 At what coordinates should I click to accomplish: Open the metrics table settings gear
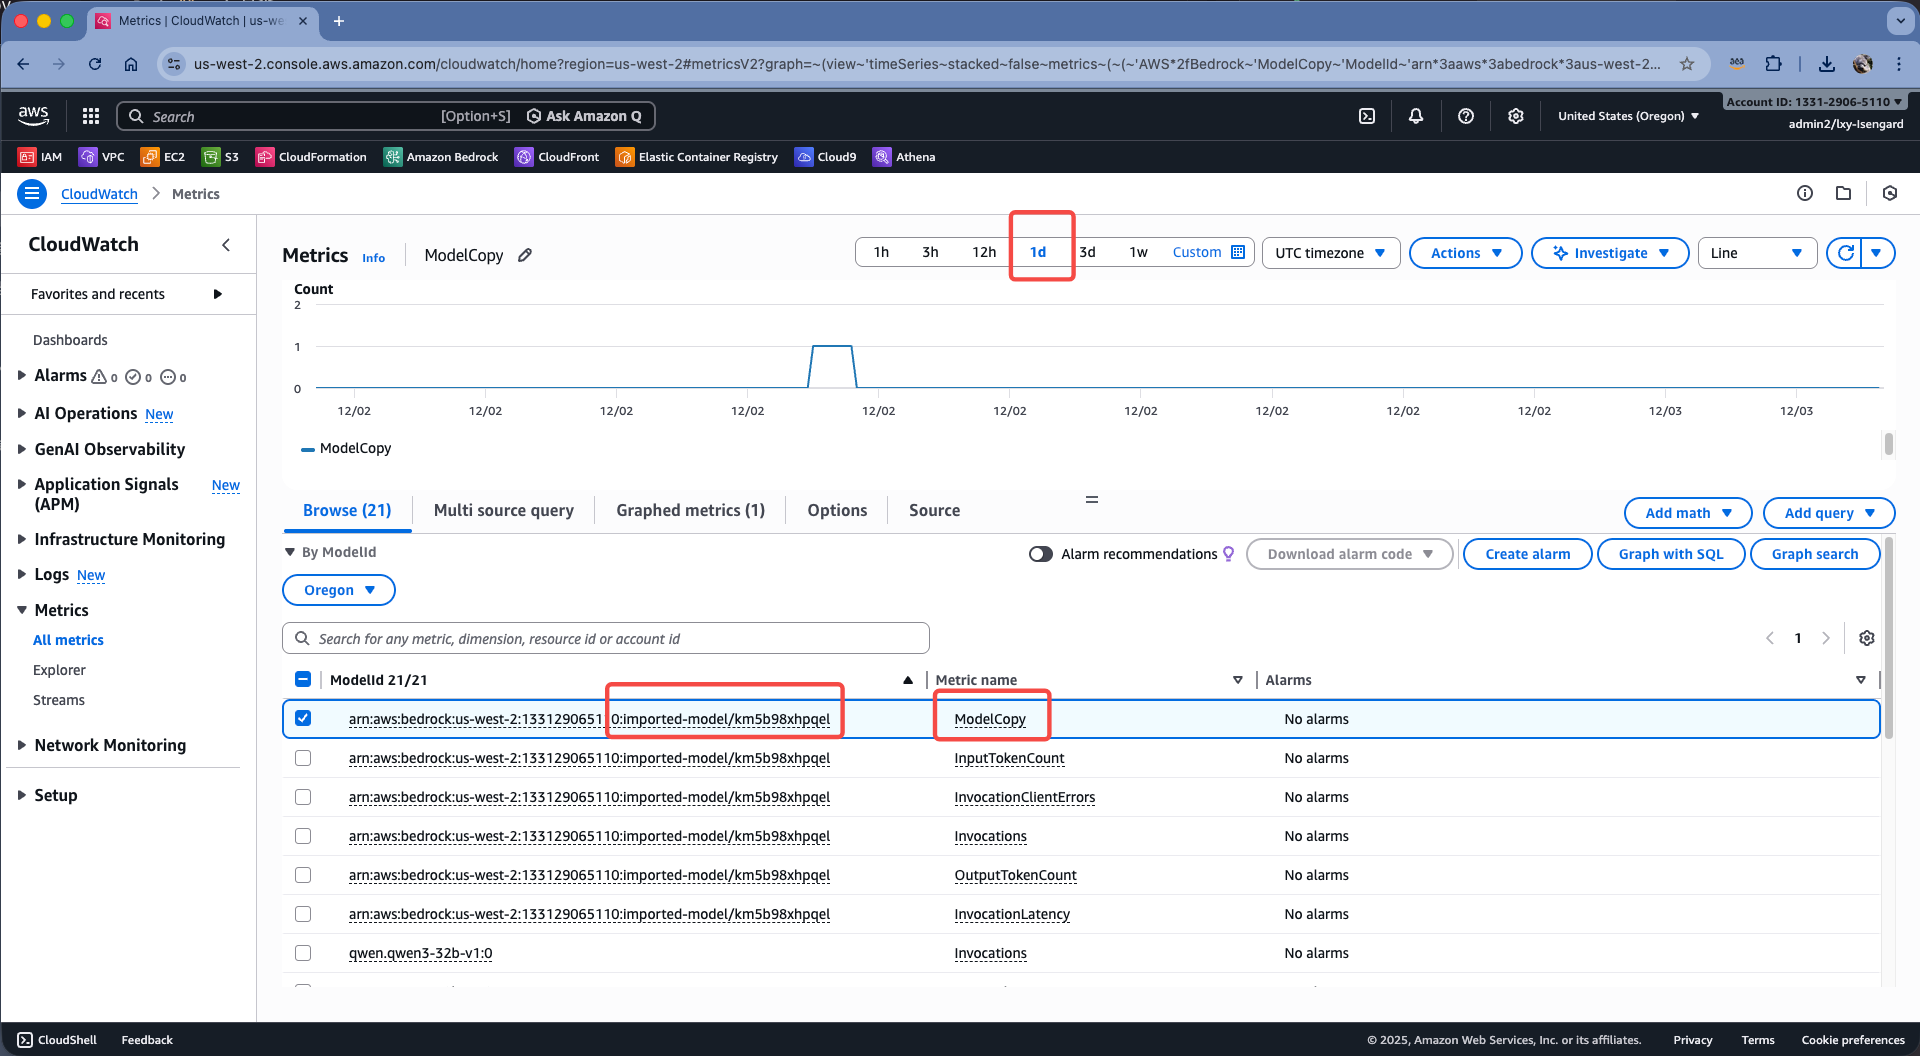(x=1866, y=638)
